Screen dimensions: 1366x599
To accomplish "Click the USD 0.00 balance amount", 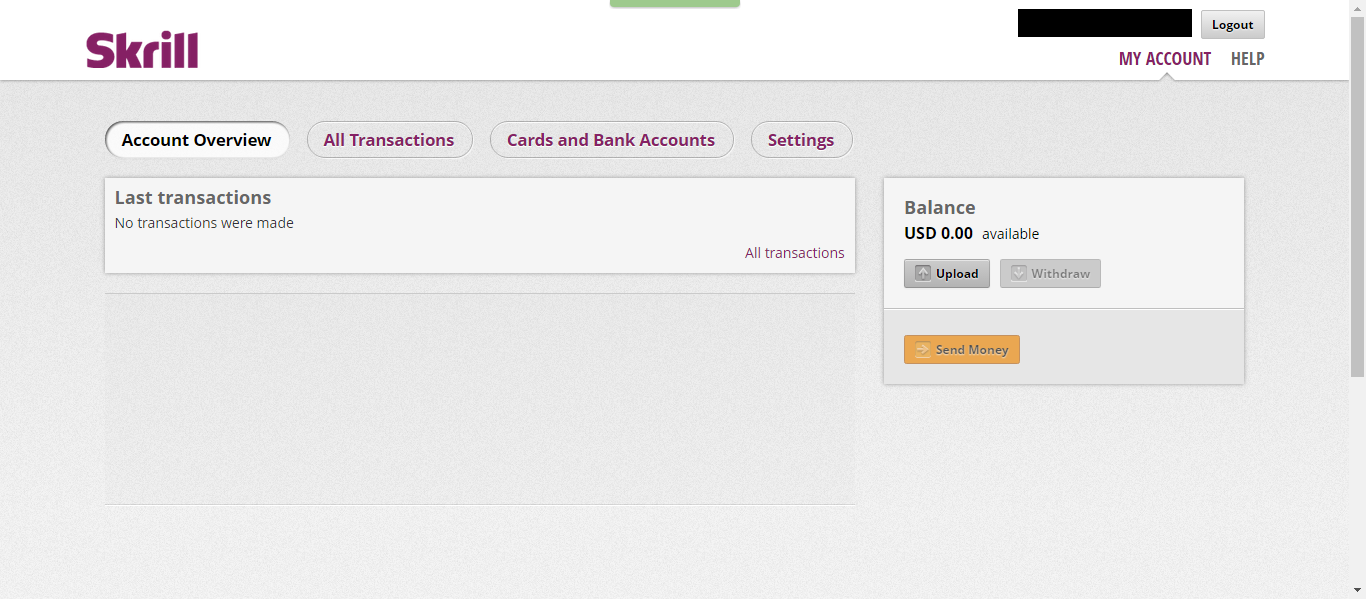I will (938, 234).
